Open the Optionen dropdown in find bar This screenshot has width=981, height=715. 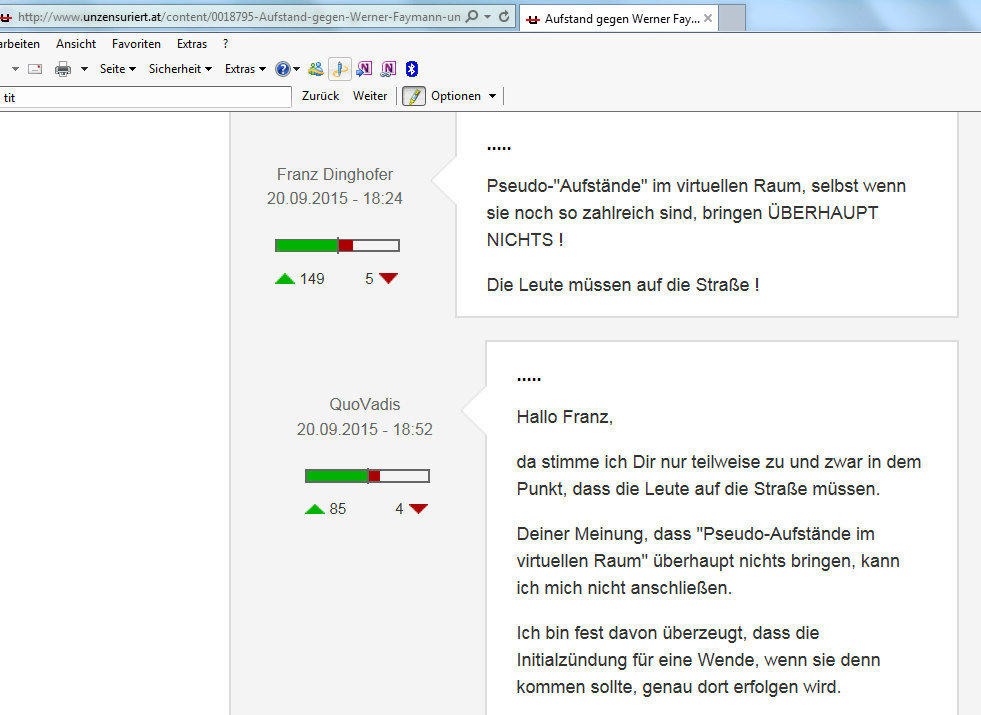point(463,96)
